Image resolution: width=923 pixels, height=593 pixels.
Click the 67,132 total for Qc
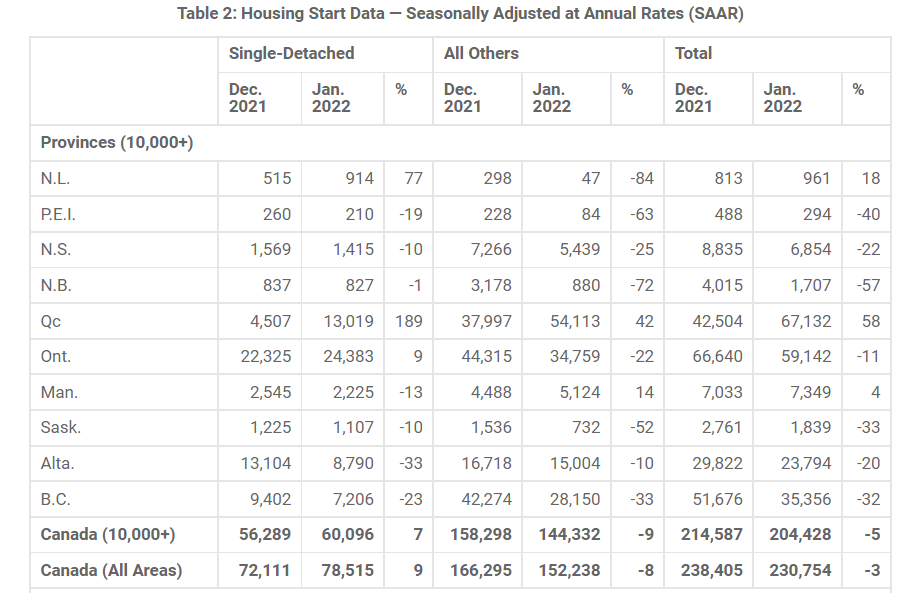coord(796,321)
